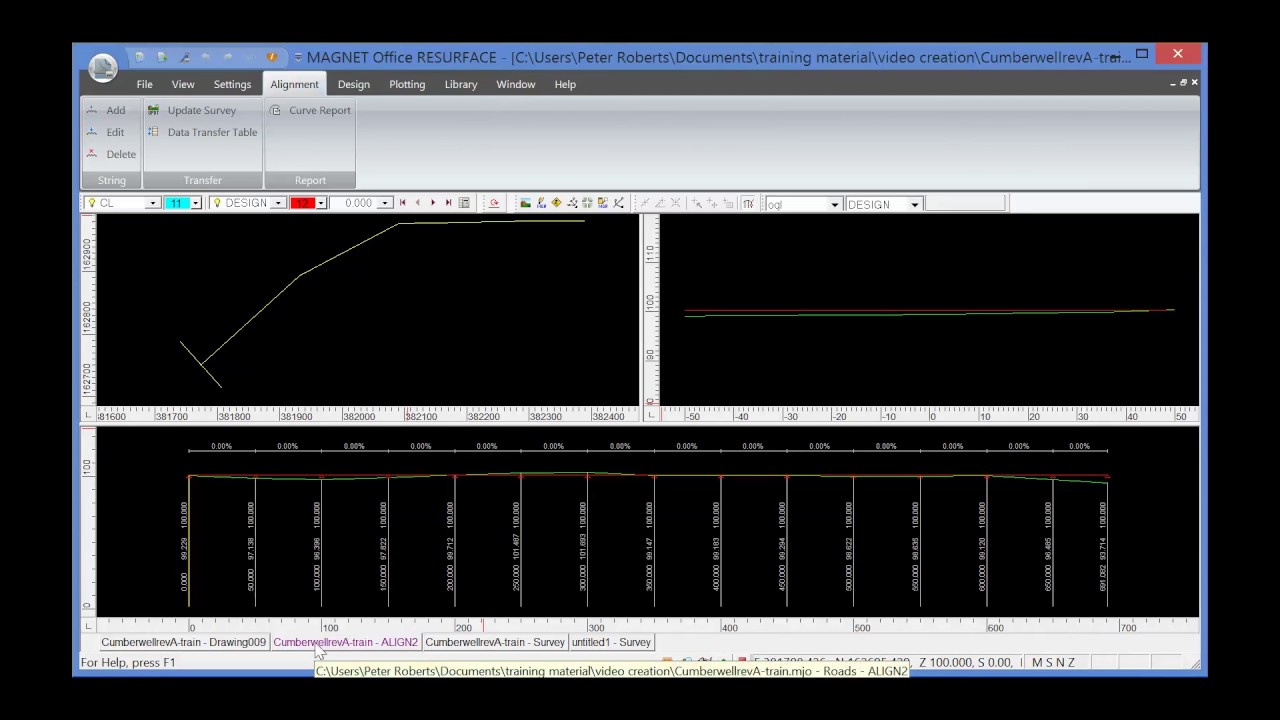Click the greyed point-select cursor icon
Viewport: 1280px width, 720px height.
pos(697,203)
